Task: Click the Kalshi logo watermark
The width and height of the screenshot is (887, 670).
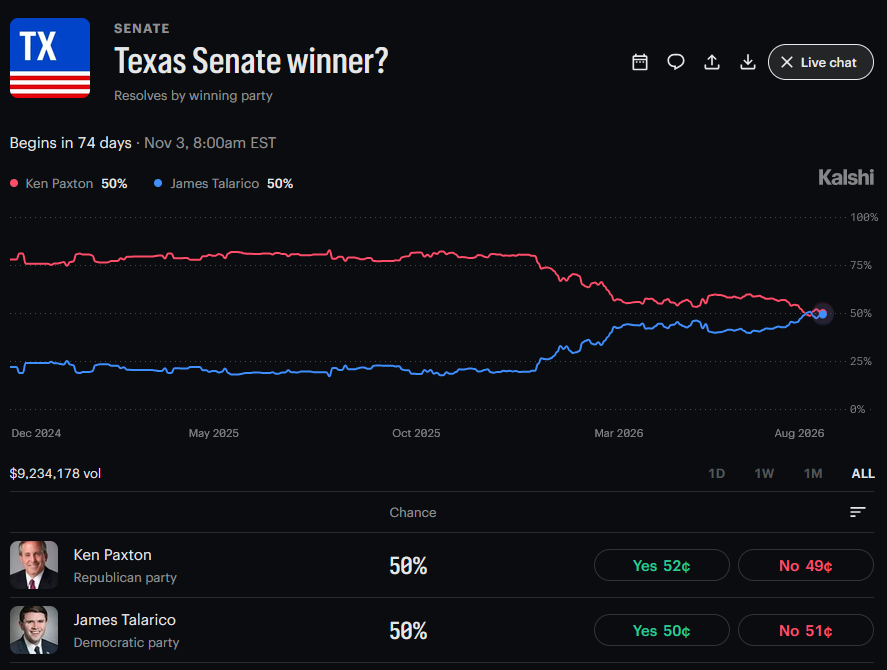Action: click(x=846, y=178)
